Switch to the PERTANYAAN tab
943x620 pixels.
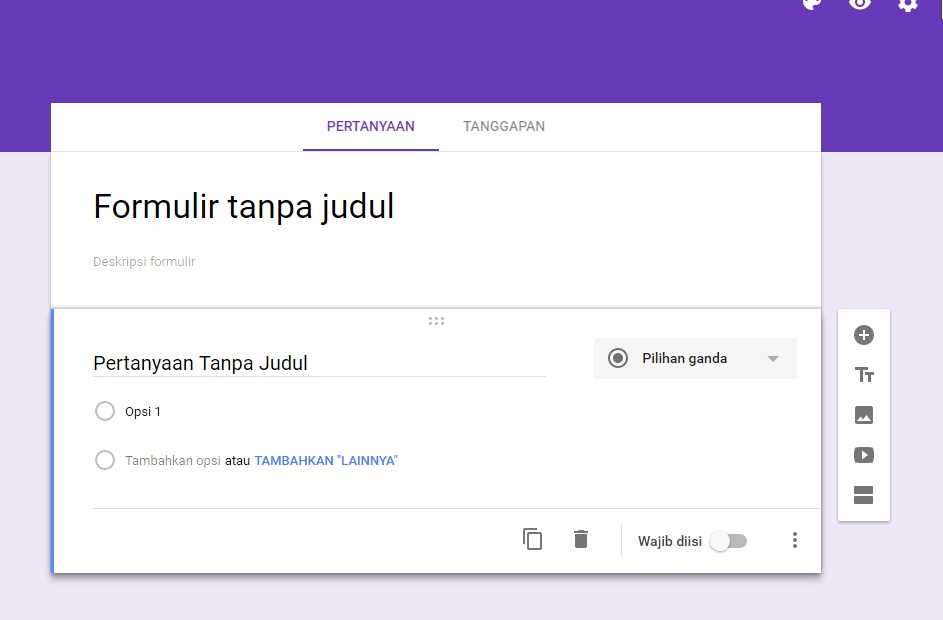370,126
